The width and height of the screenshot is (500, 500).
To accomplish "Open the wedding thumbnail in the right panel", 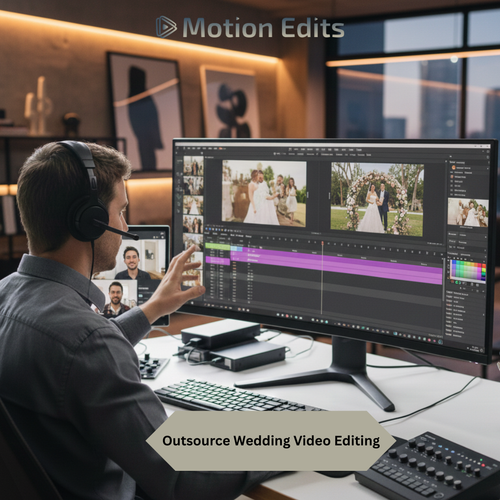I will [x=468, y=213].
